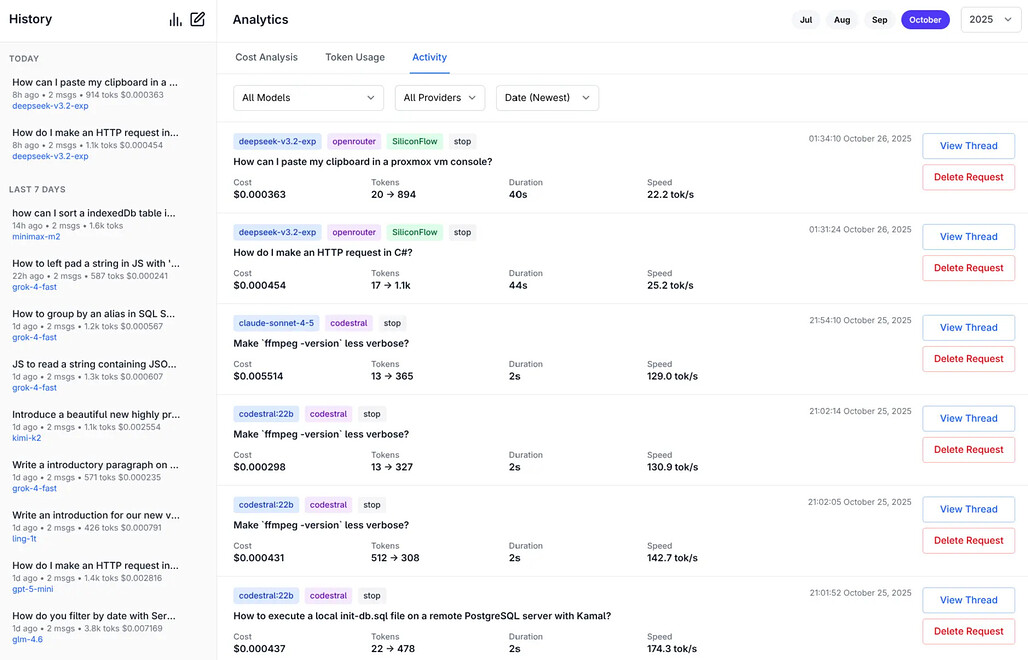Screen dimensions: 1028x660
Task: Switch to the Cost Analysis tab
Action: (x=266, y=57)
